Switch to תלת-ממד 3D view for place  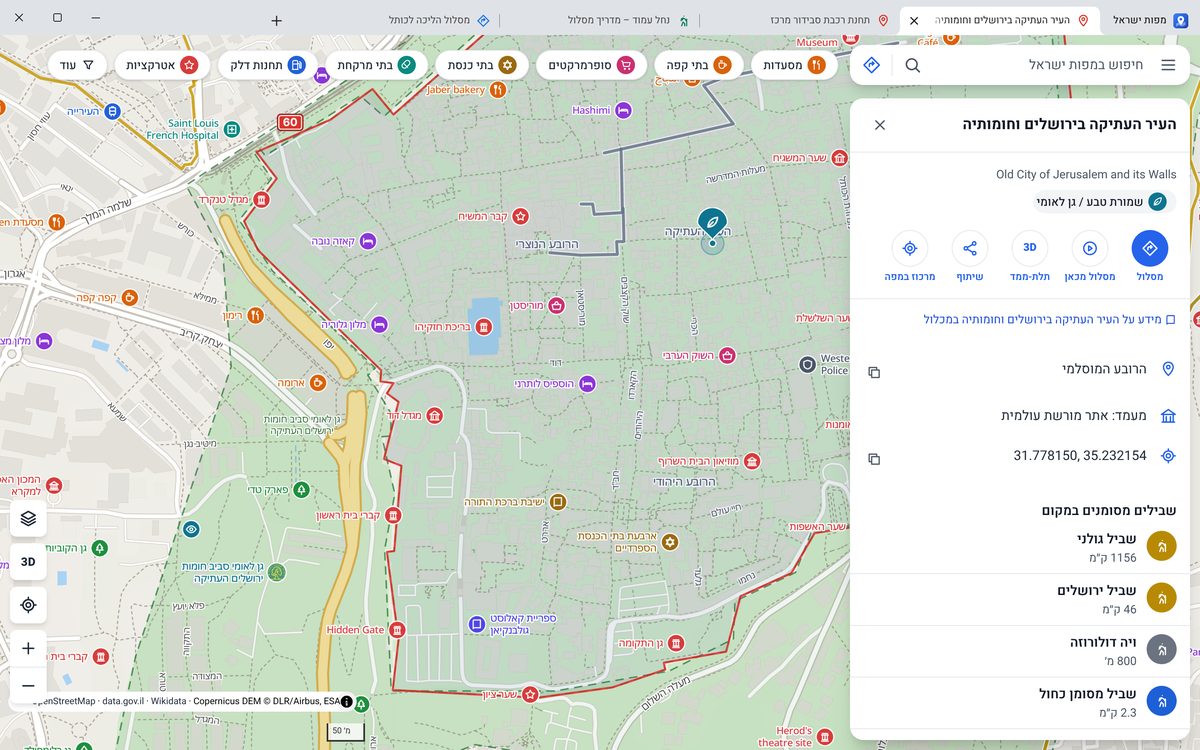tap(1030, 257)
